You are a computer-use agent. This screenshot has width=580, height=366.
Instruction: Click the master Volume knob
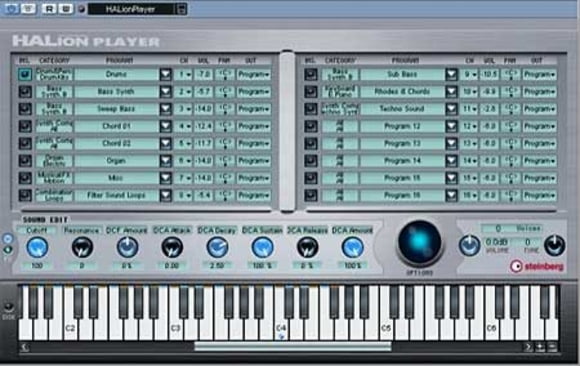pos(469,246)
